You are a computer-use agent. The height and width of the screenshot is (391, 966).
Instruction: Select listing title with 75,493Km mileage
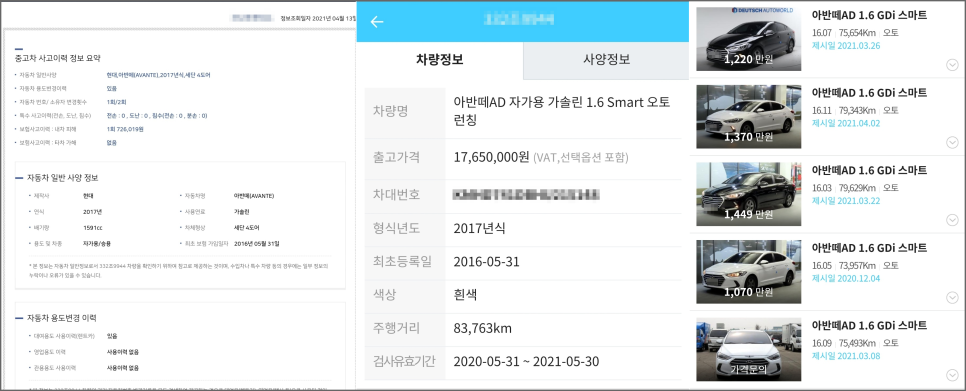click(x=869, y=325)
